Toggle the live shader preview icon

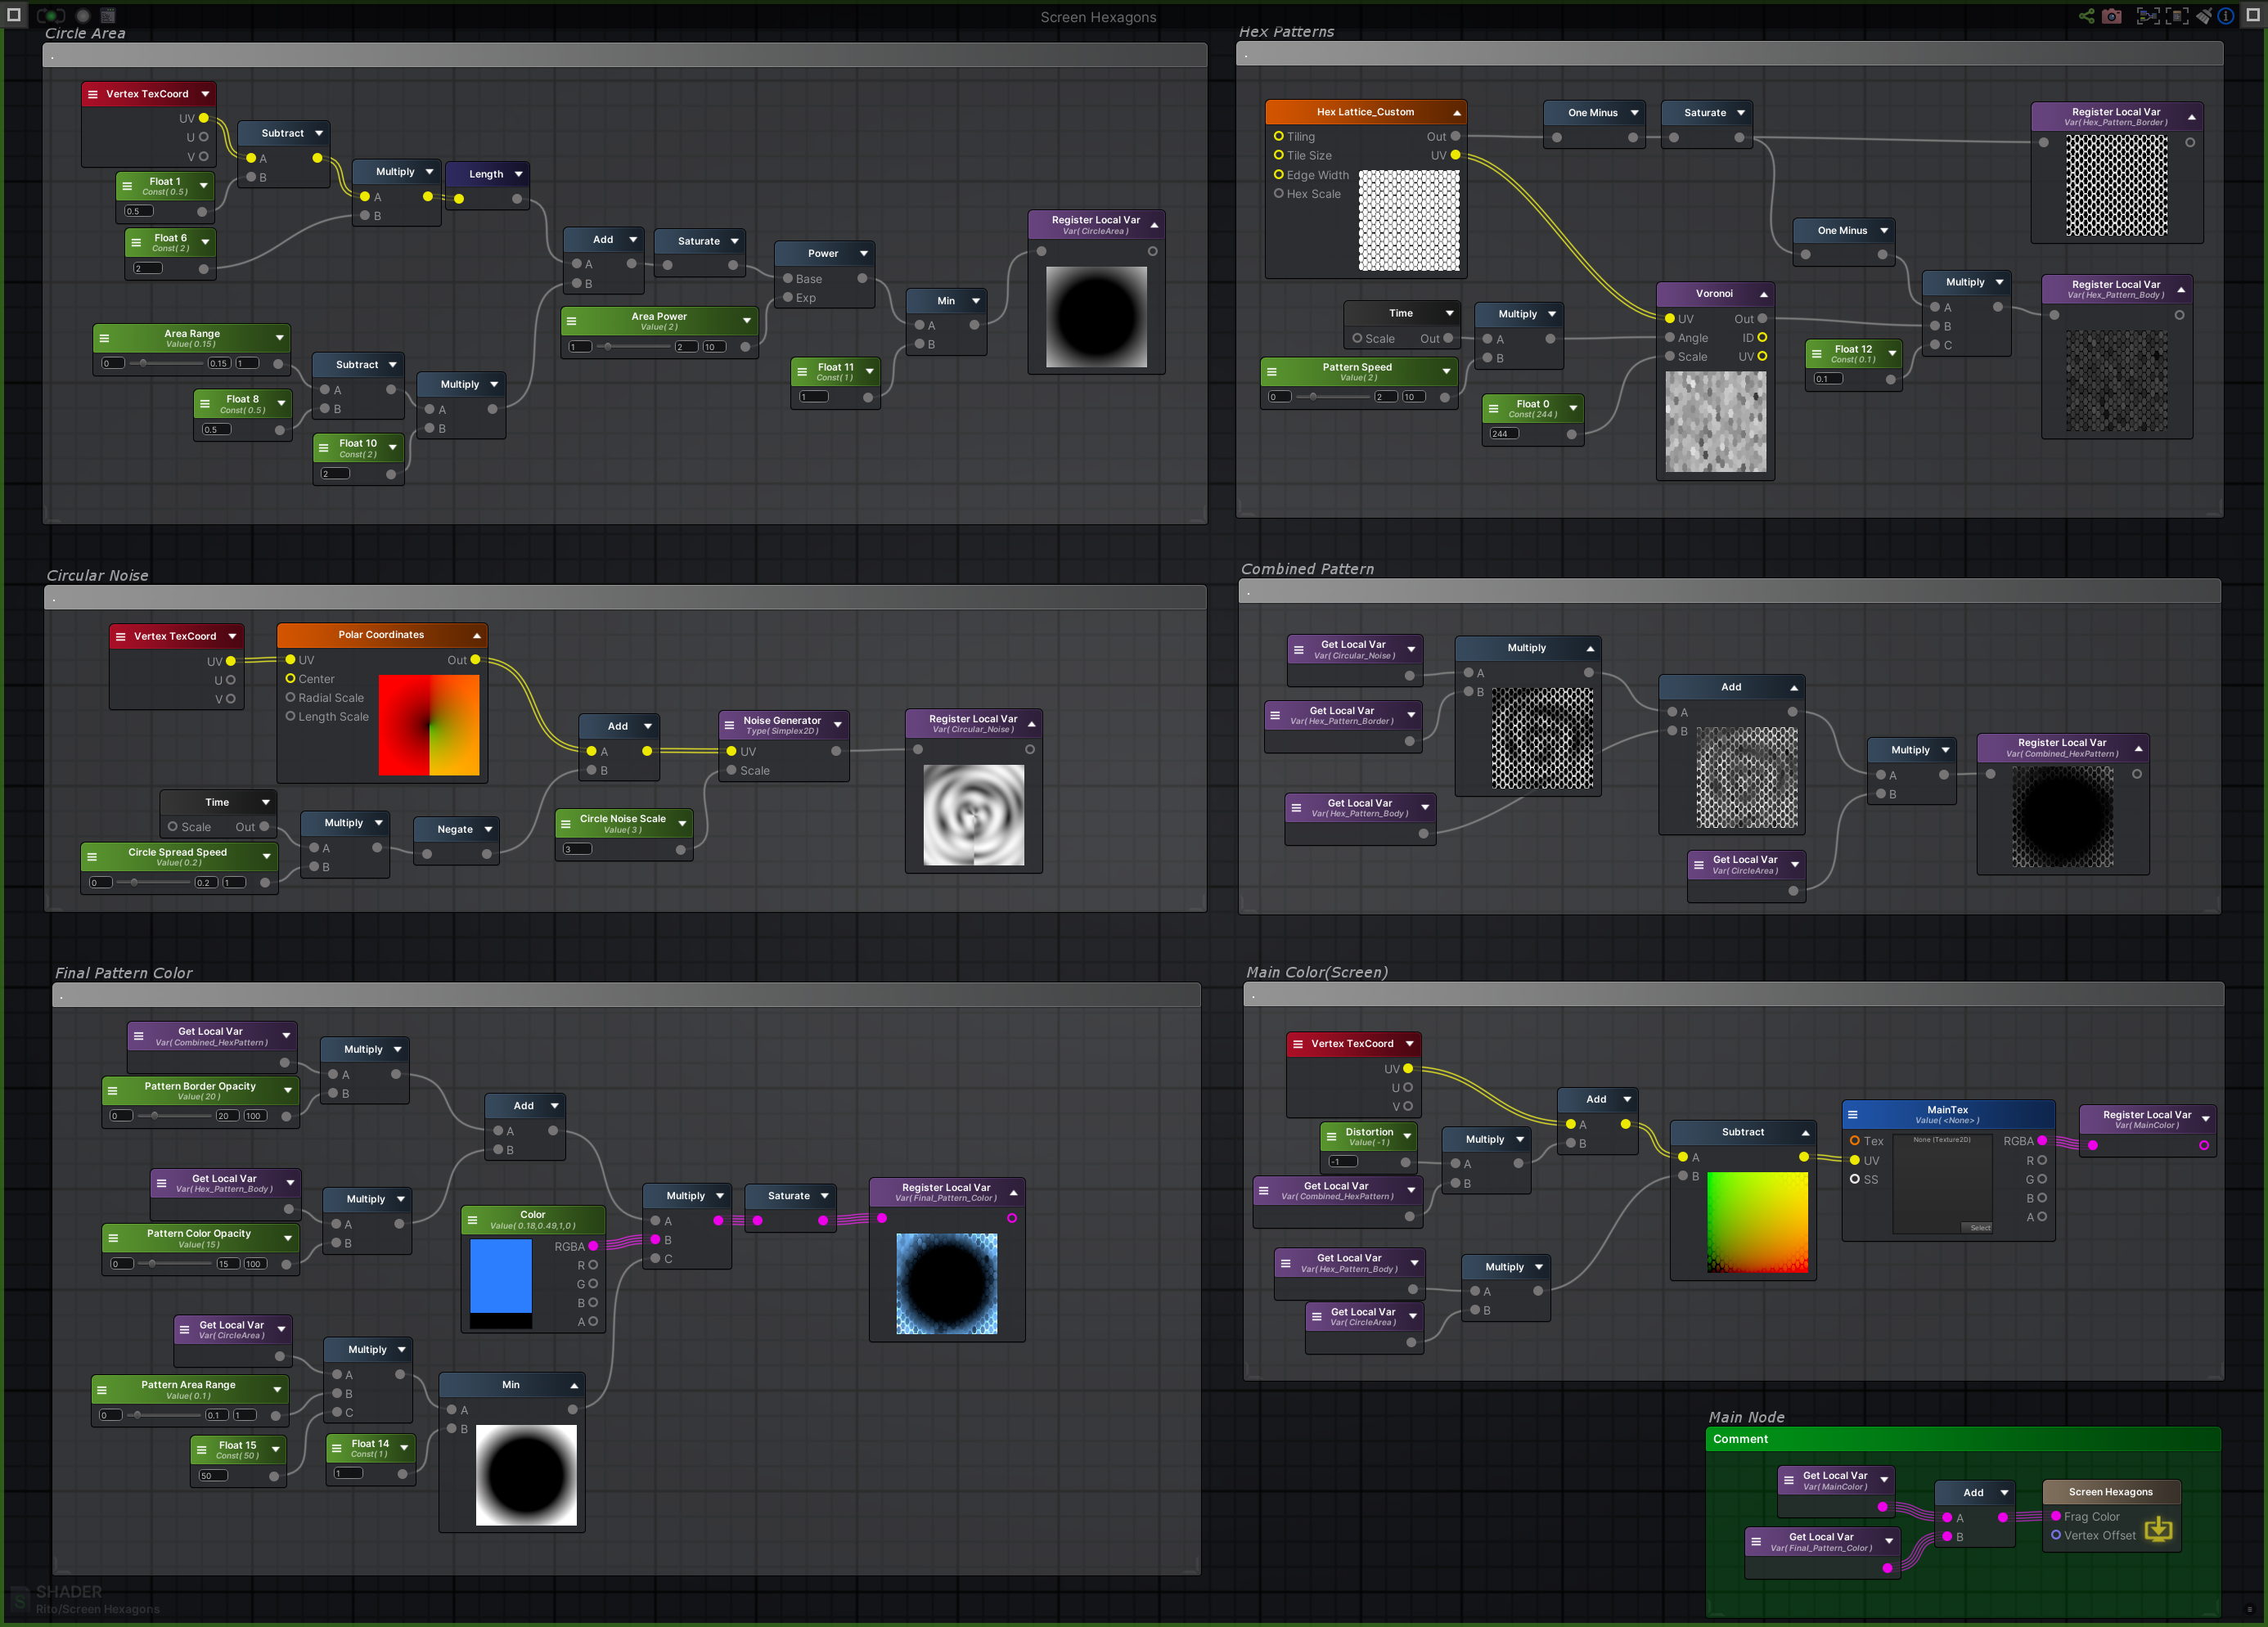tap(51, 16)
